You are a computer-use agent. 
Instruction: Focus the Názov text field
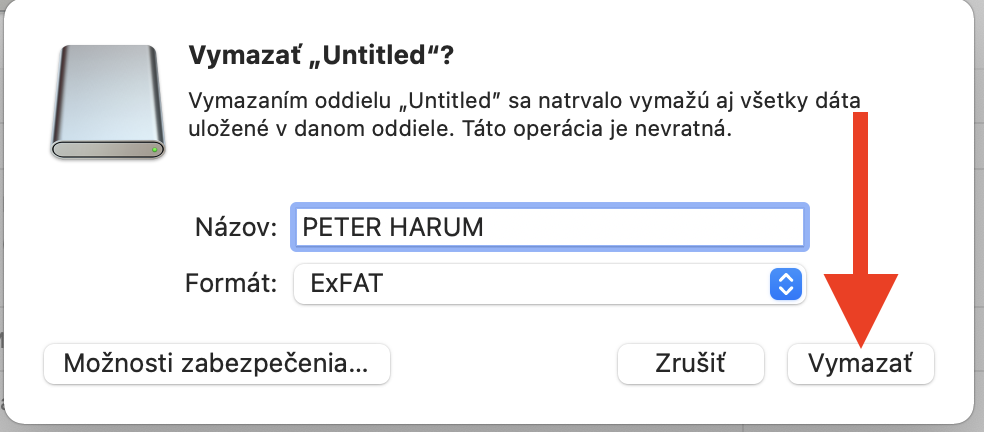click(x=548, y=227)
